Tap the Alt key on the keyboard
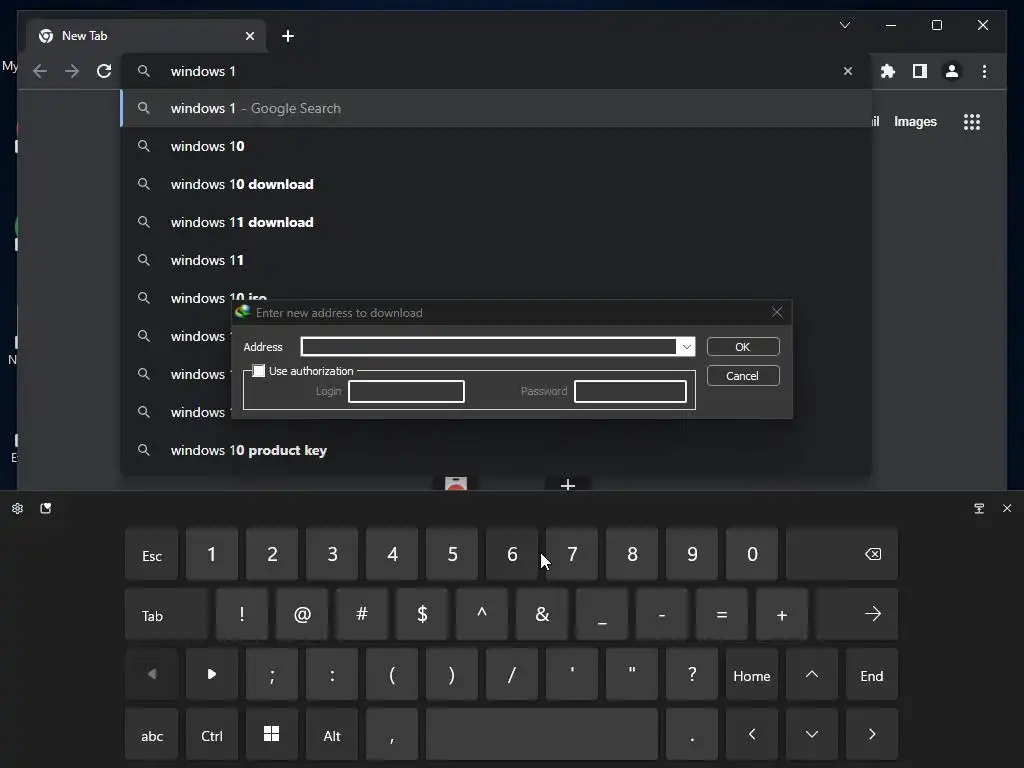 coord(332,735)
